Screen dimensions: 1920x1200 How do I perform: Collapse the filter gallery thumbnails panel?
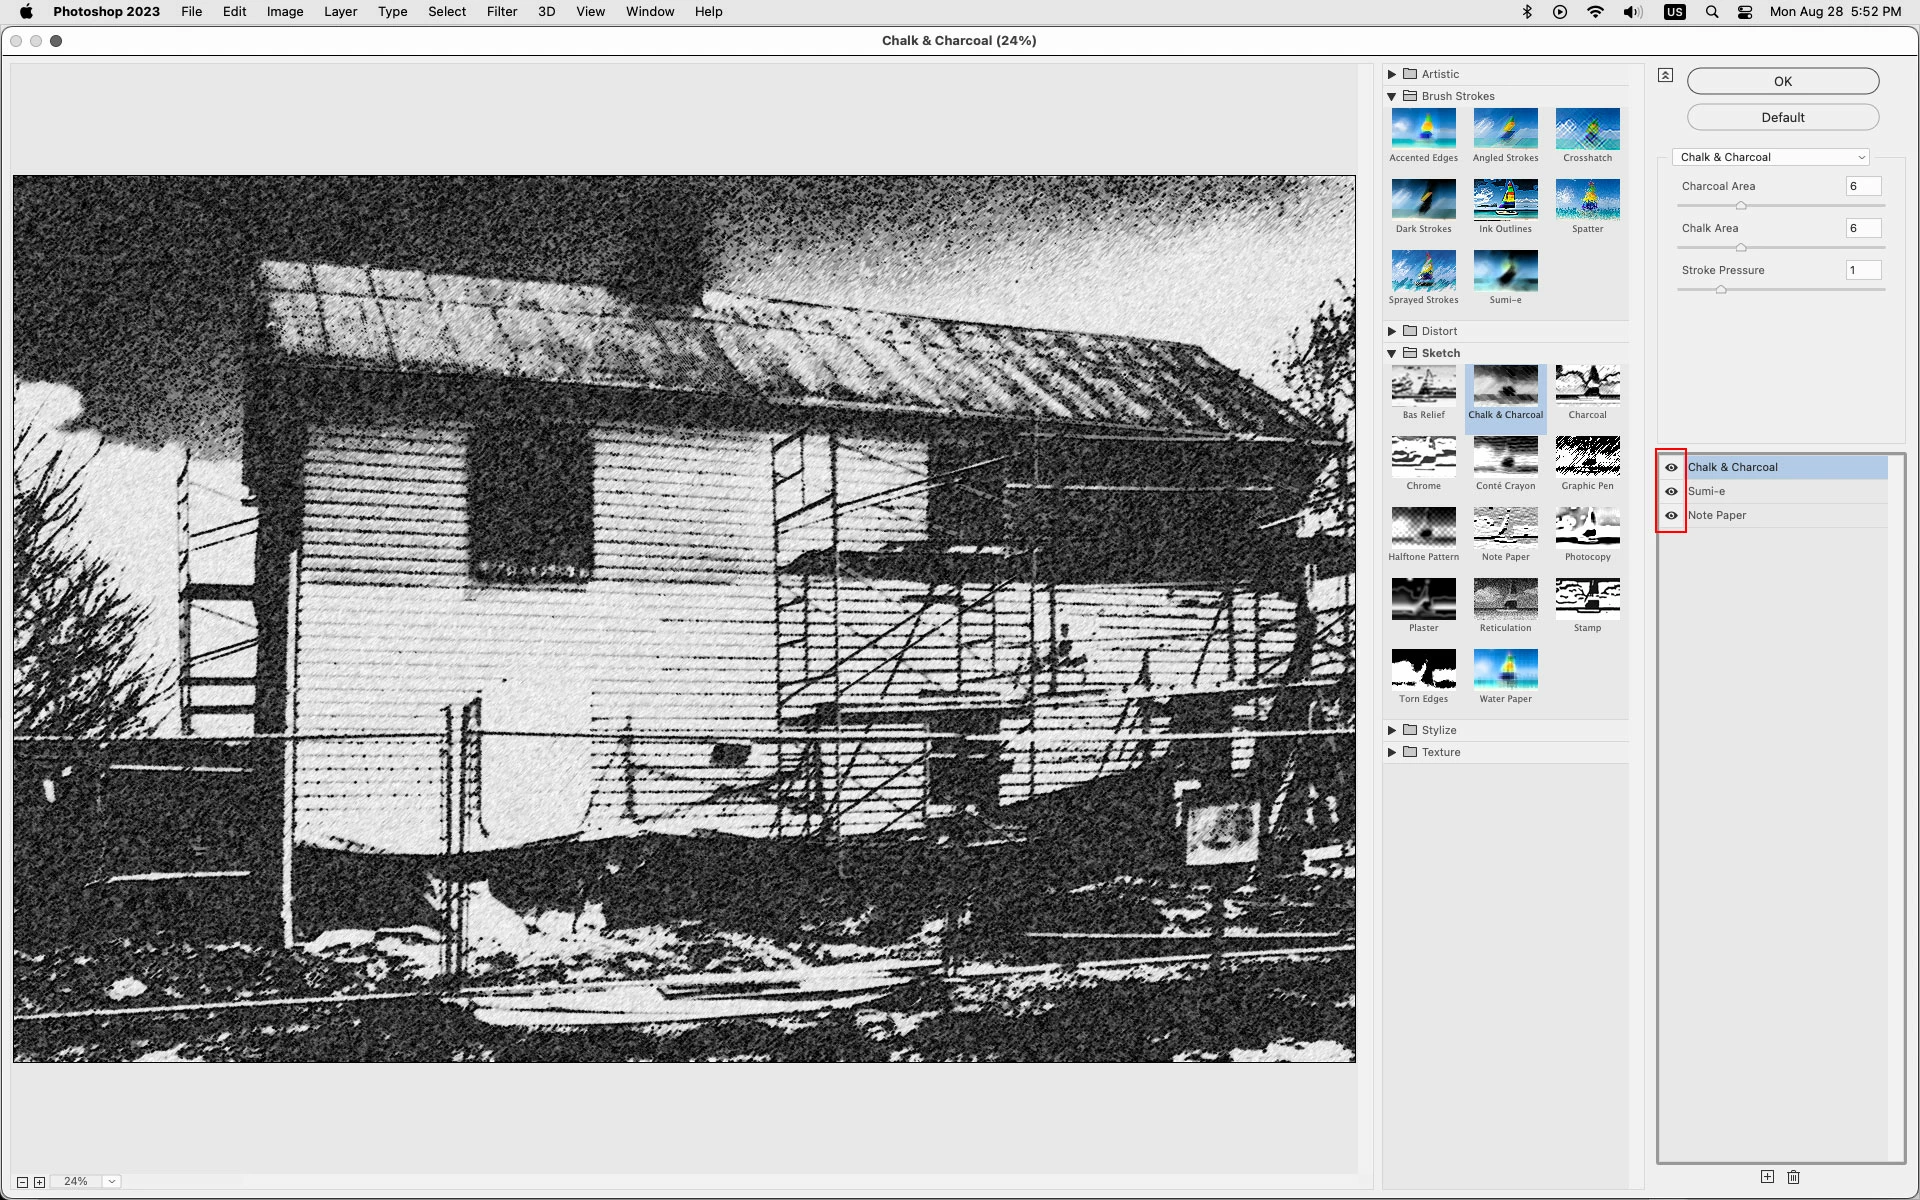click(1665, 75)
